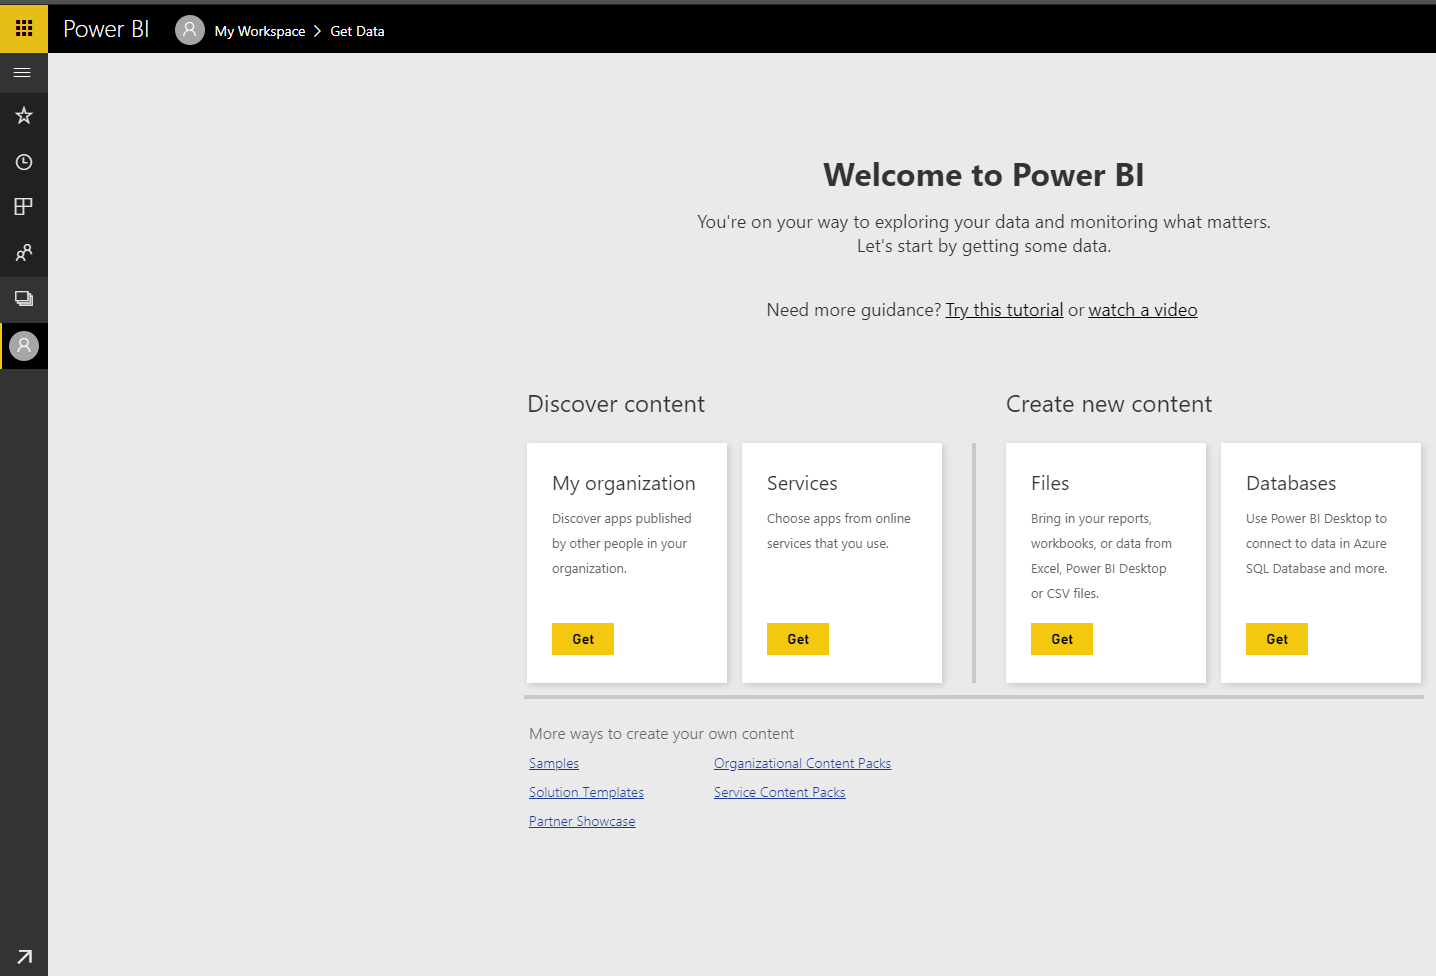Open Recent clock icon in sidebar

24,162
